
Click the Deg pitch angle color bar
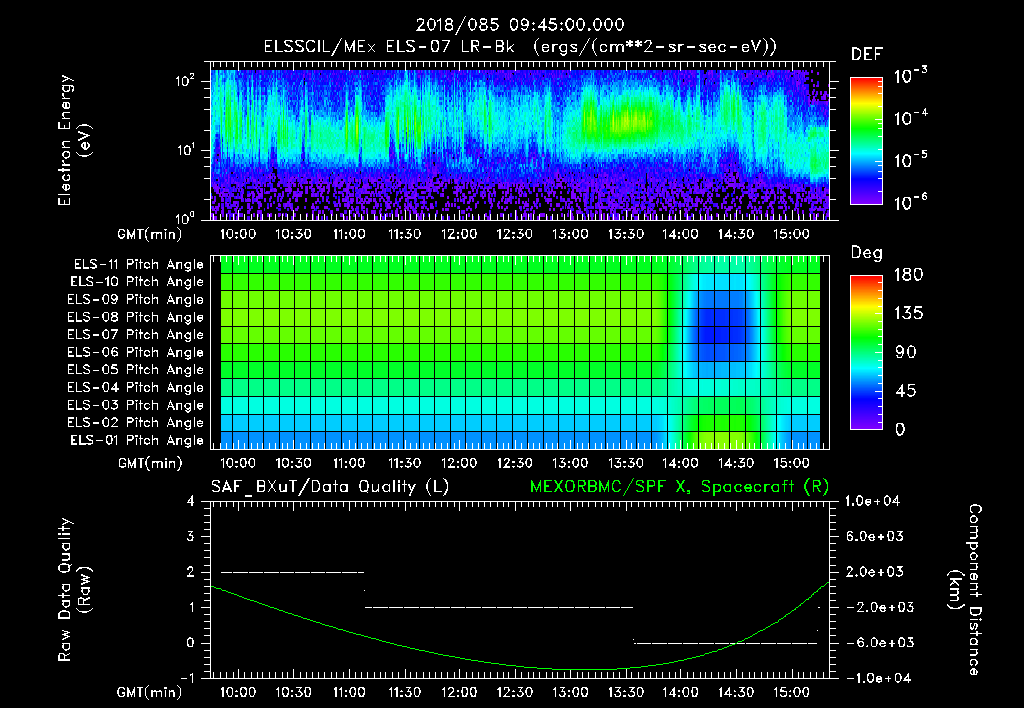866,352
